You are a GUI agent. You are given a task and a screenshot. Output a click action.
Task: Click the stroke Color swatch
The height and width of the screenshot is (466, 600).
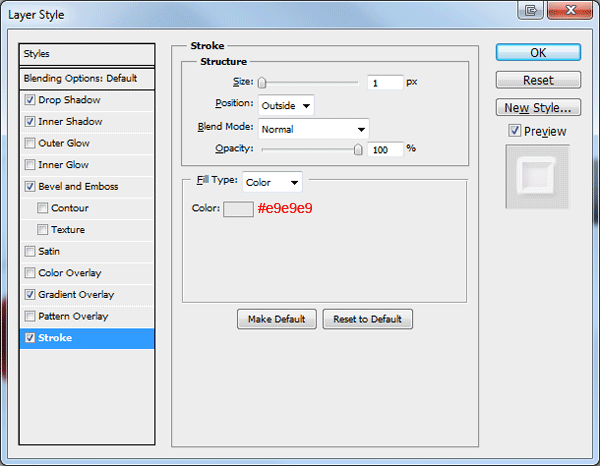(x=238, y=209)
